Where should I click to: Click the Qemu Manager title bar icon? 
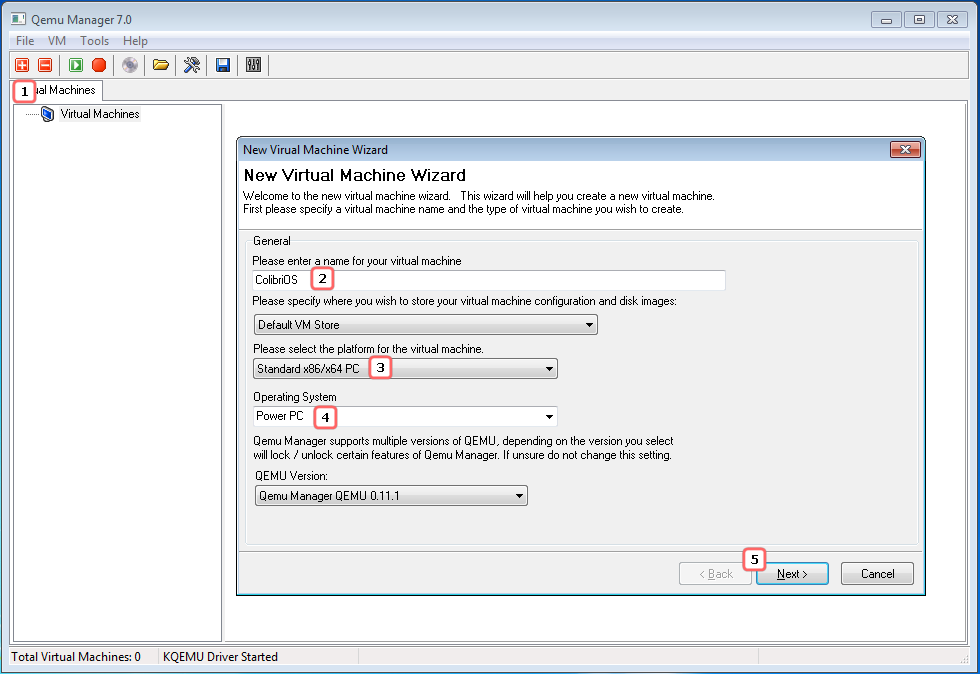(x=18, y=19)
